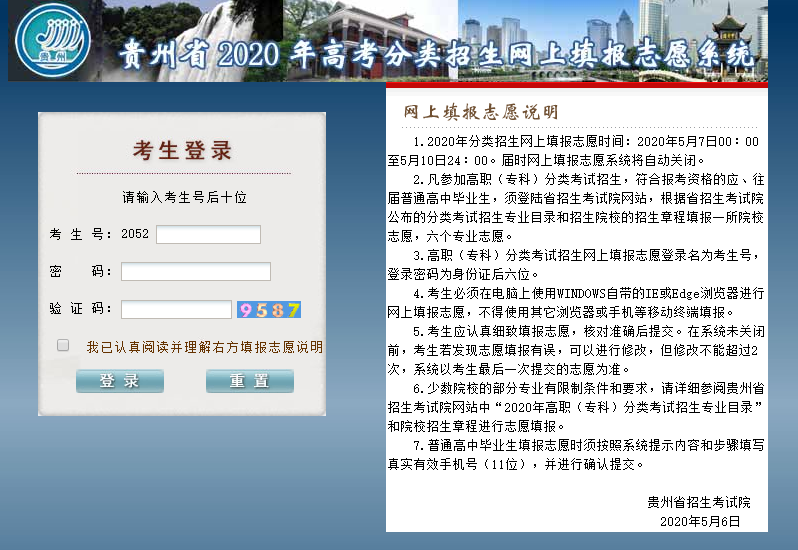Click instruction item 3 about login name and password
Screen dimensions: 798x550
[575, 264]
